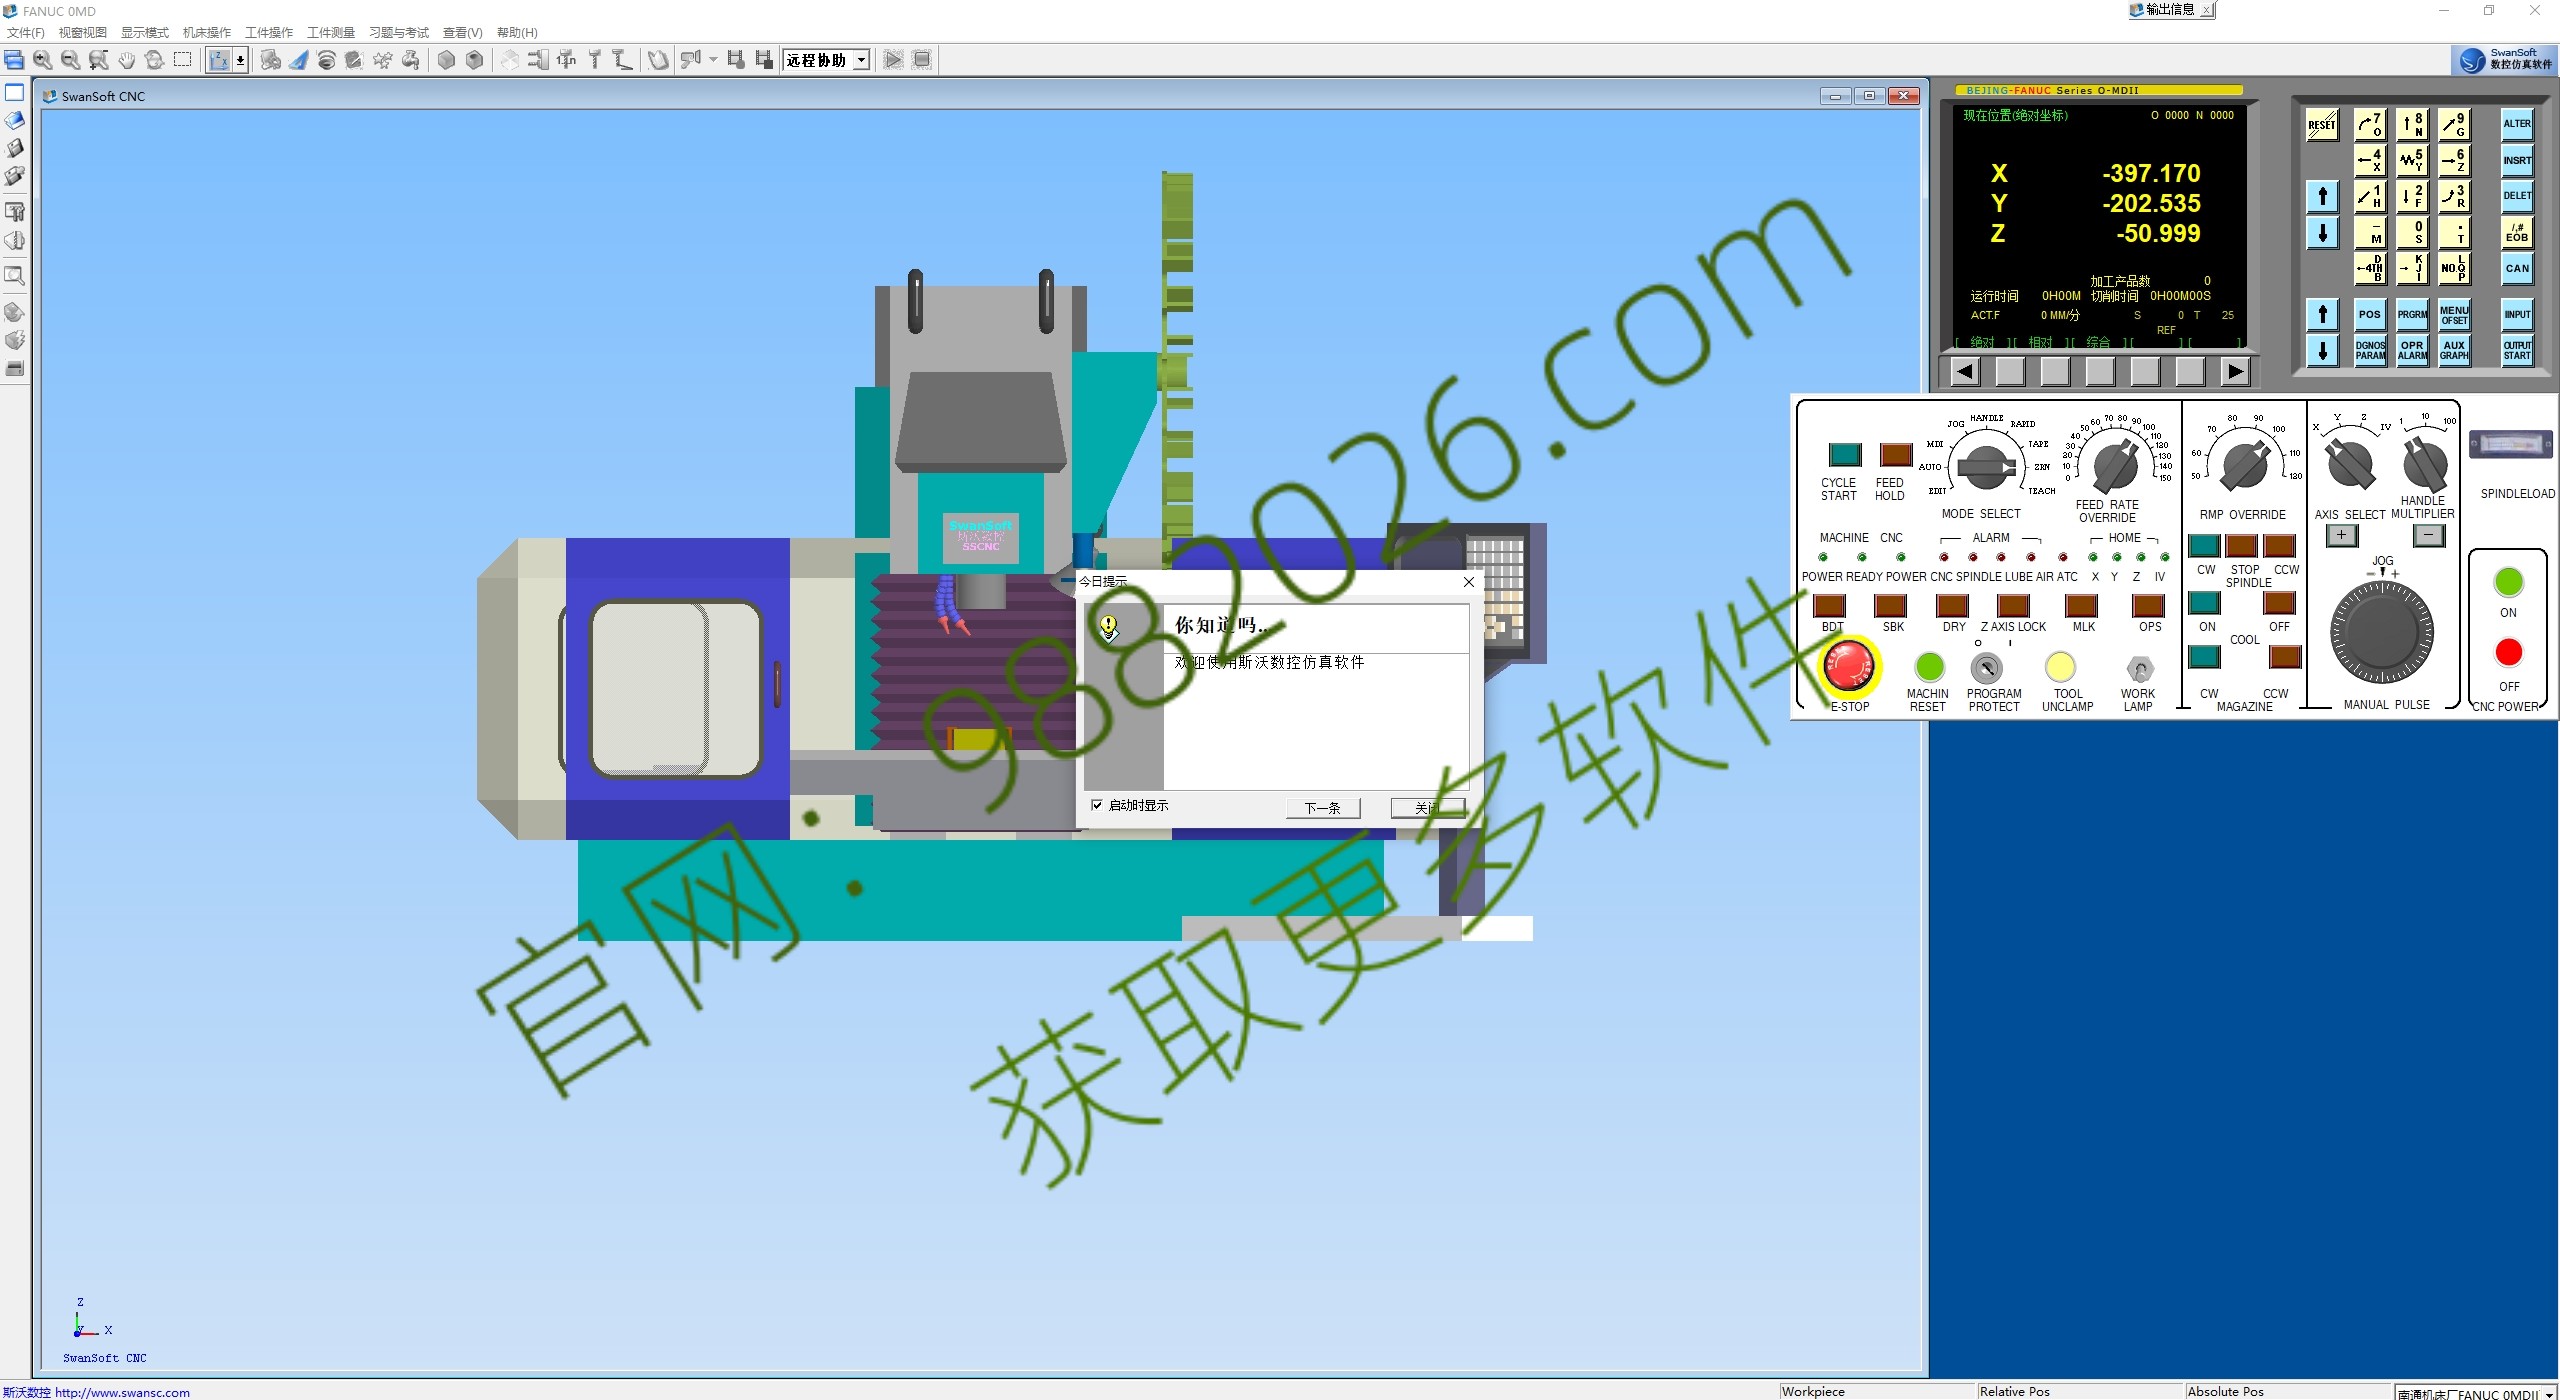This screenshot has height=1400, width=2560.
Task: Click the Z-X axis view toolbar icon
Action: coord(219,60)
